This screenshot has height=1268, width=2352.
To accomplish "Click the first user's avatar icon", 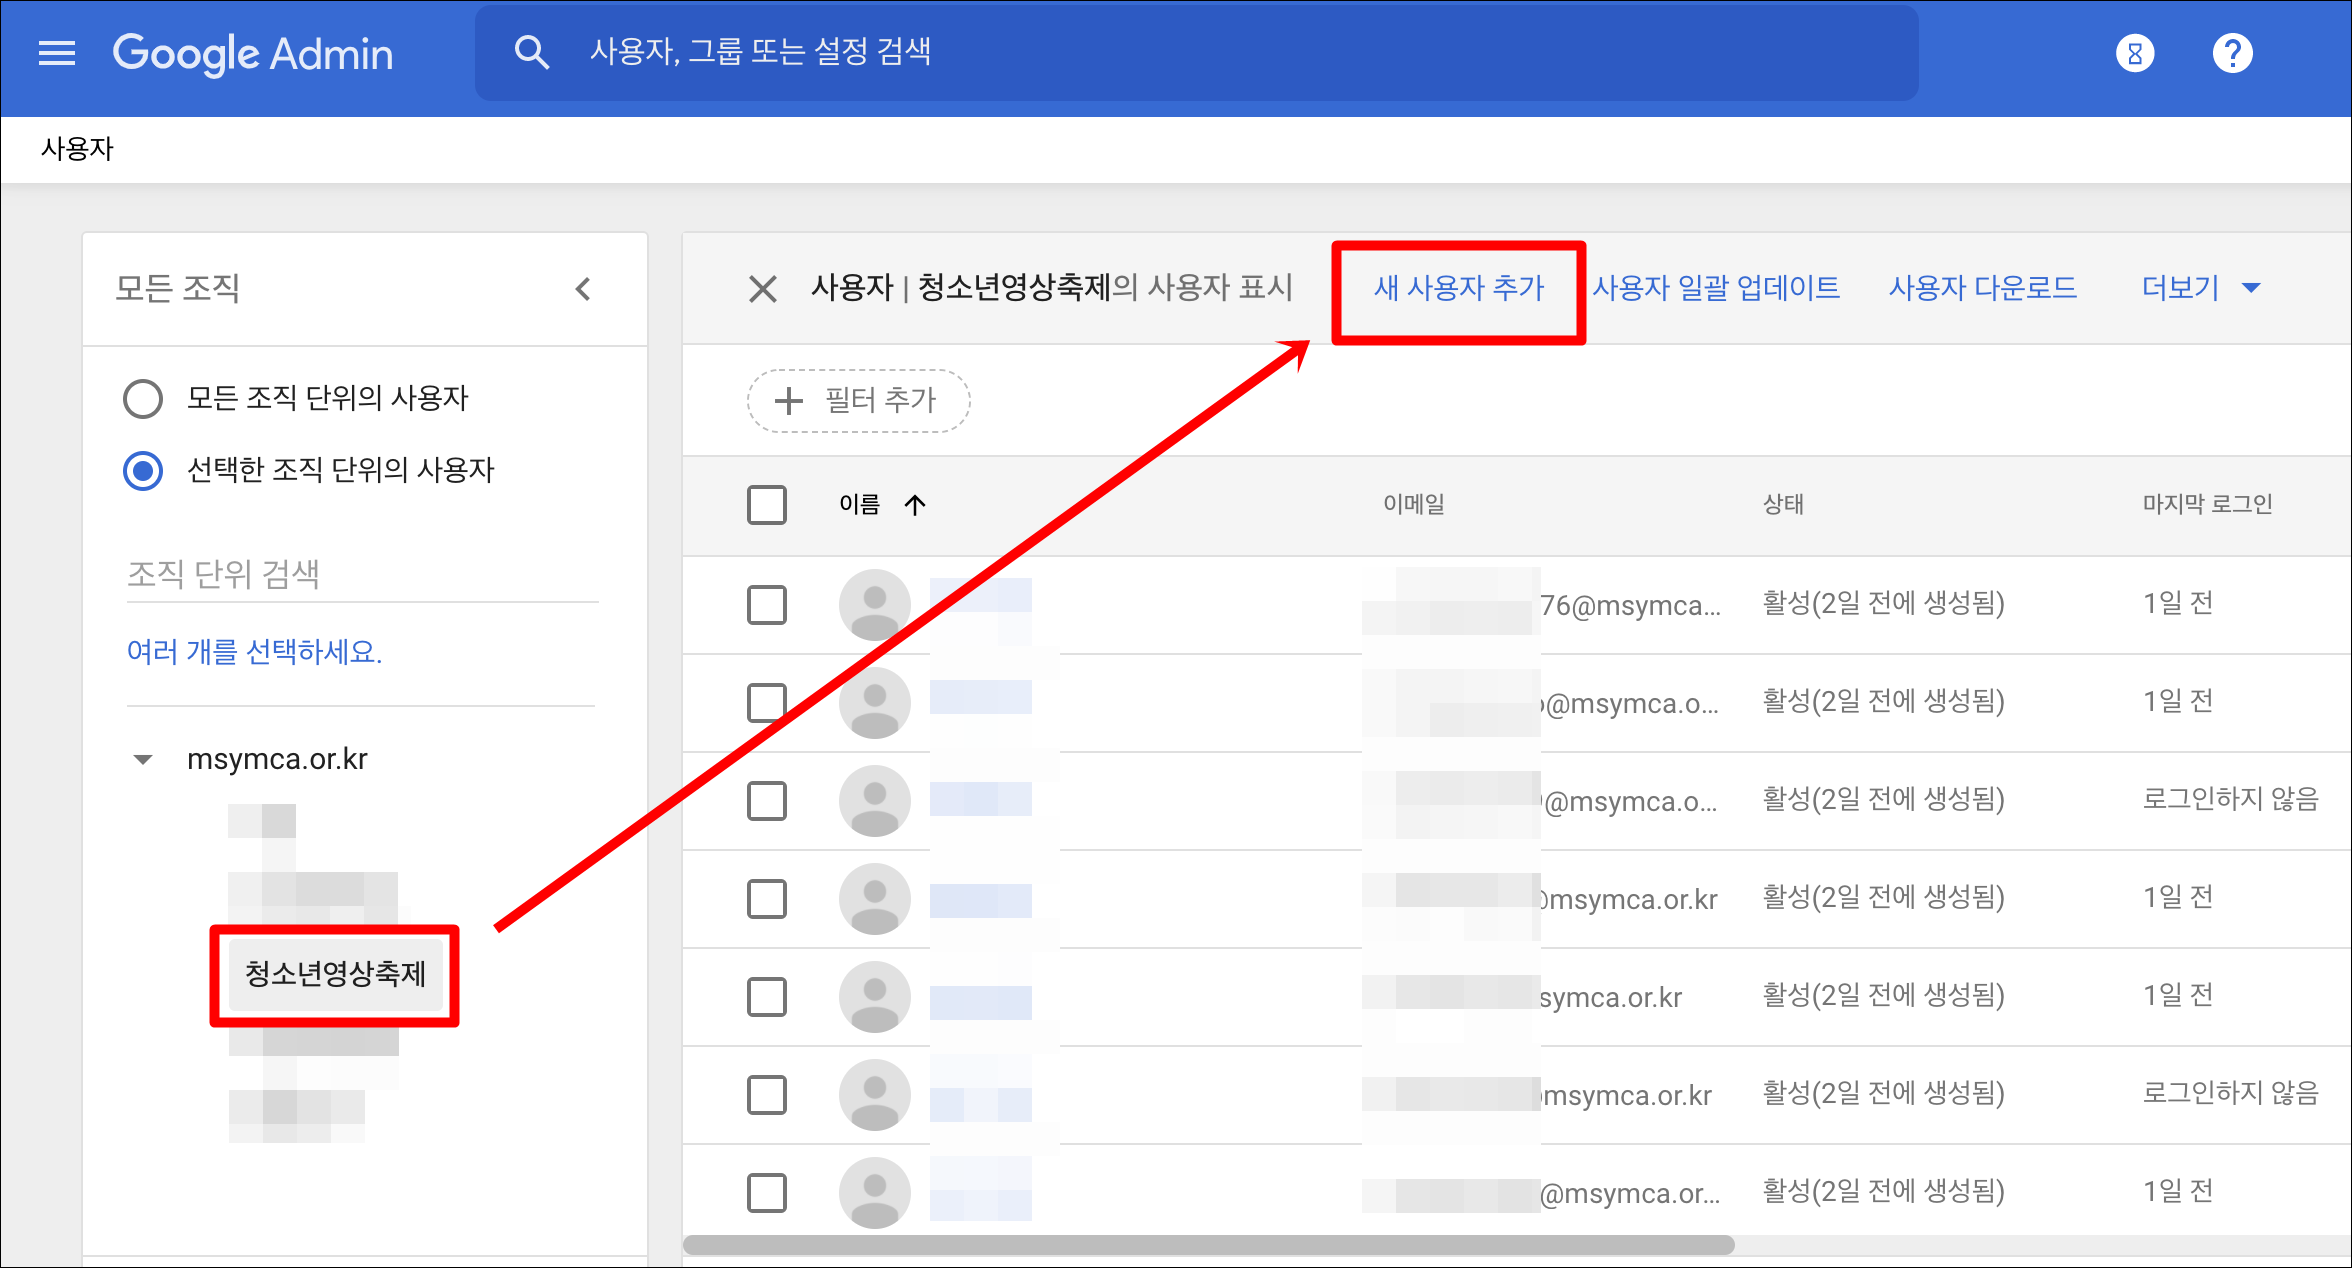I will [x=874, y=604].
